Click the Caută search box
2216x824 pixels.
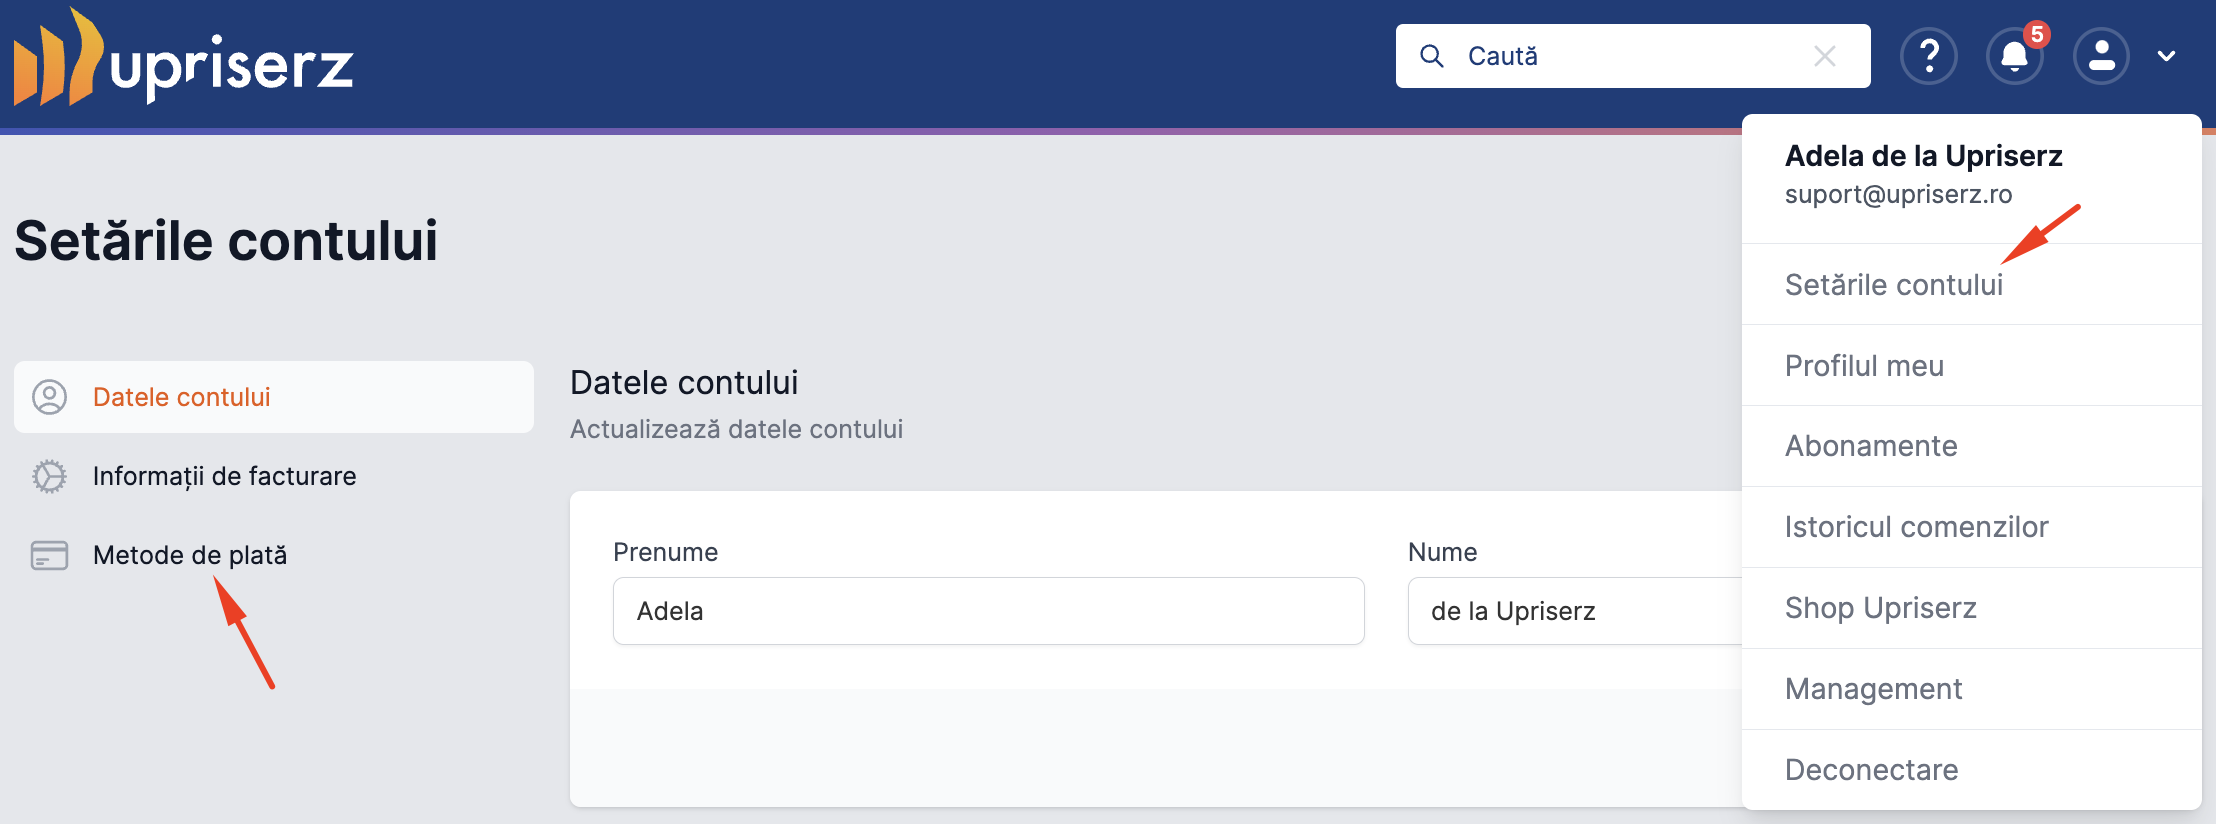(1633, 56)
